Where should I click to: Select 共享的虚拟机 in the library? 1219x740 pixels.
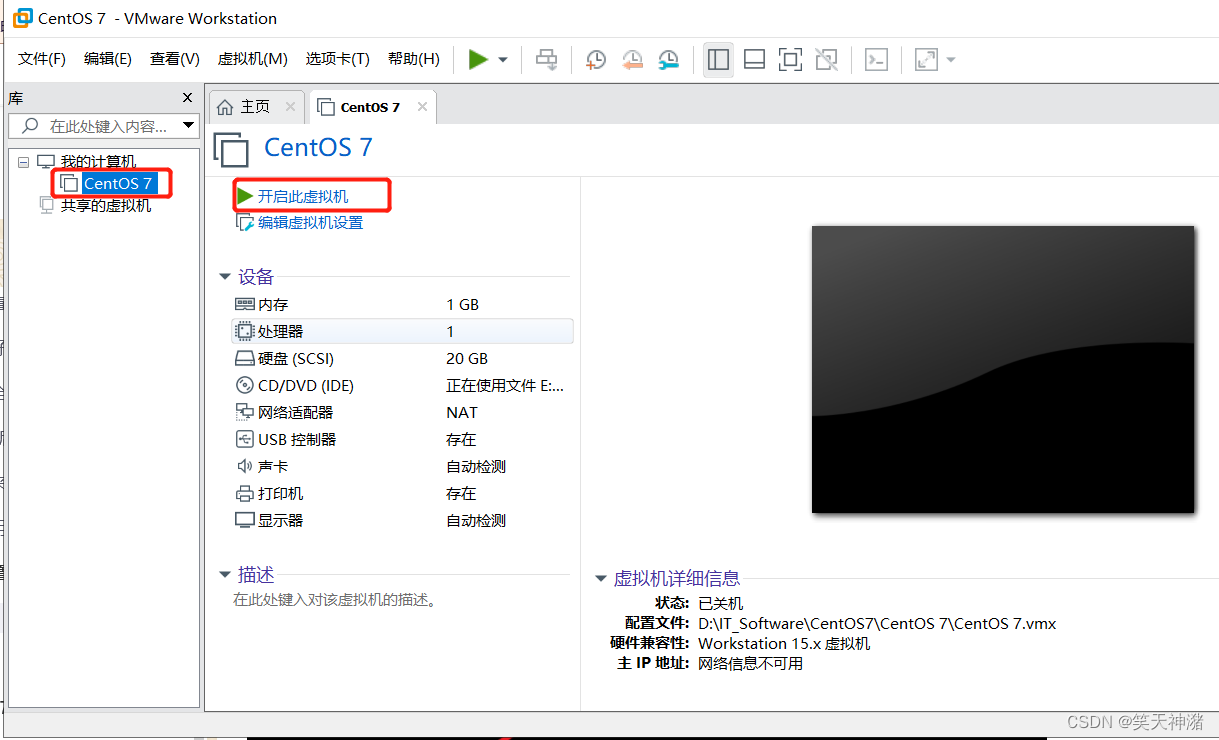coord(106,205)
